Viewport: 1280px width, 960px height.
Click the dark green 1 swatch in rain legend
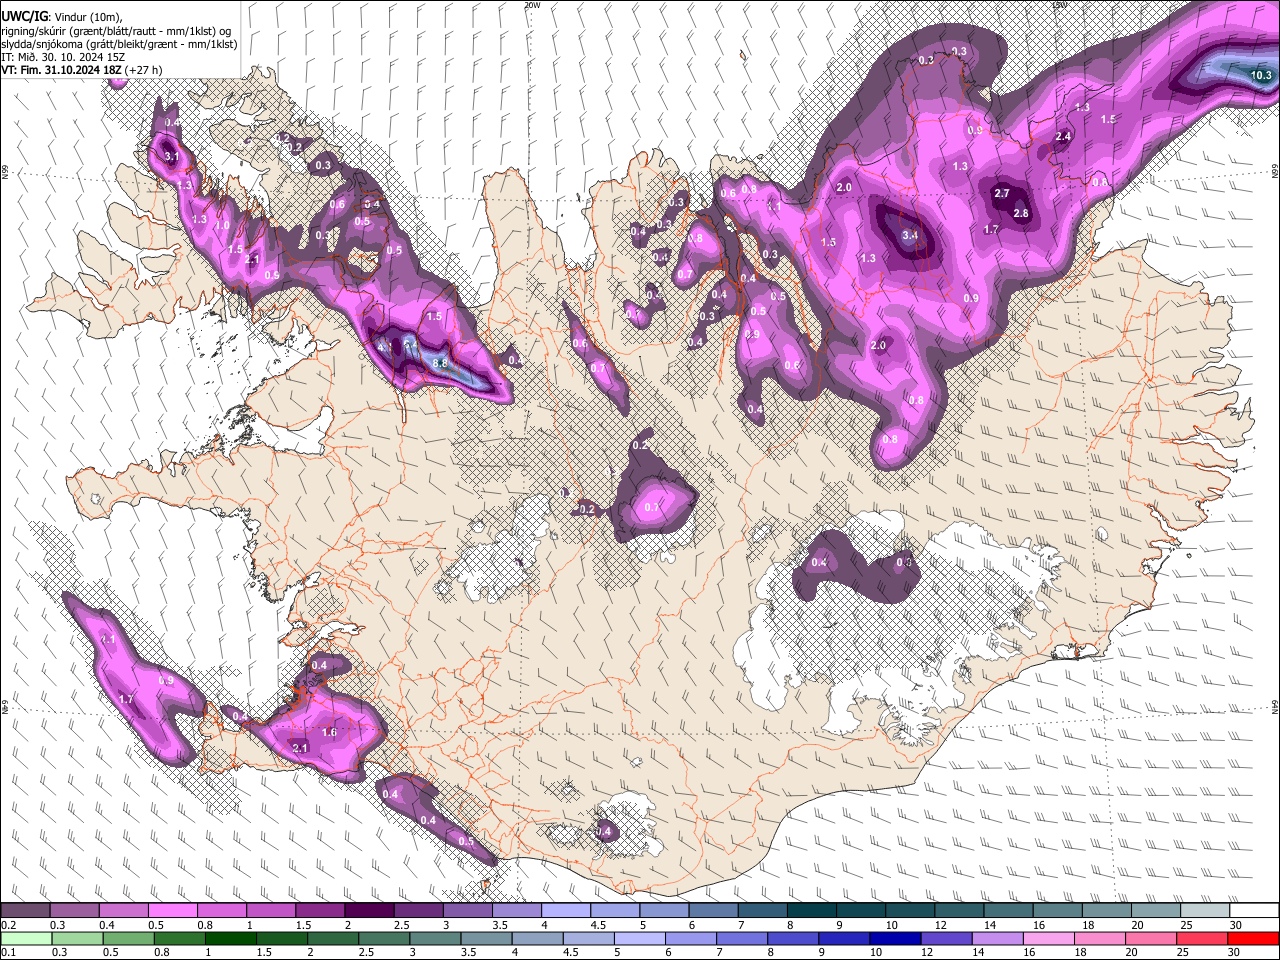click(230, 938)
